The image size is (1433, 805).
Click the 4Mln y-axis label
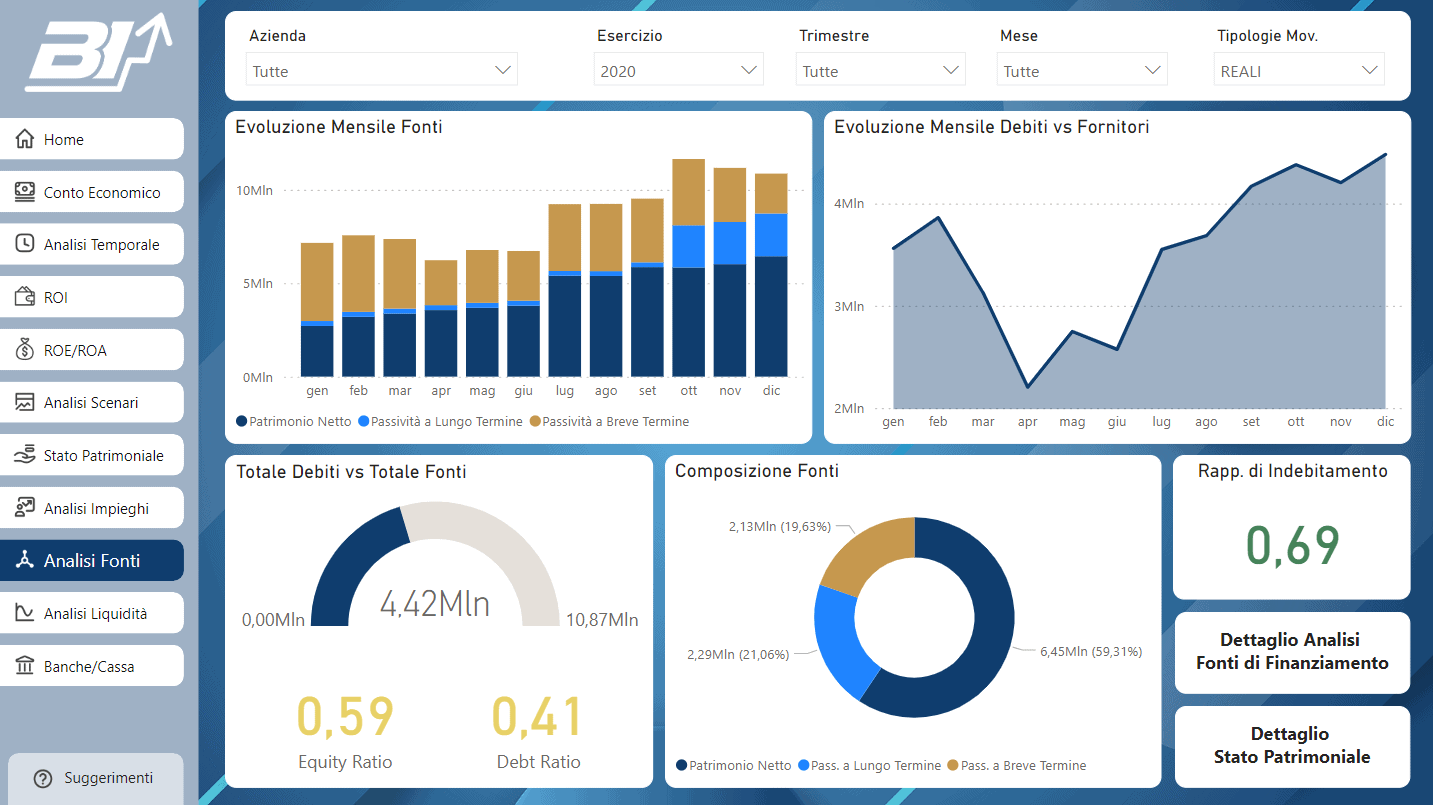pos(849,204)
